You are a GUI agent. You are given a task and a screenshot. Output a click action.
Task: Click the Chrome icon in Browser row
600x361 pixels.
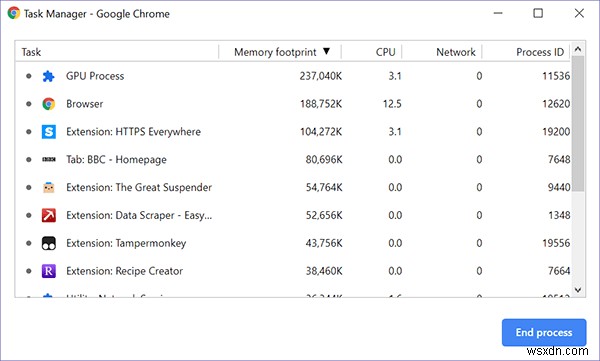[x=49, y=104]
